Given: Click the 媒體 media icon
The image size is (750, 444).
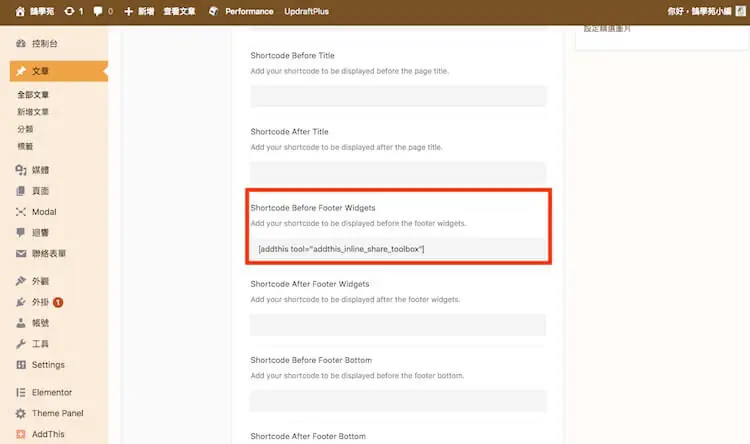Looking at the screenshot, I should tap(21, 170).
